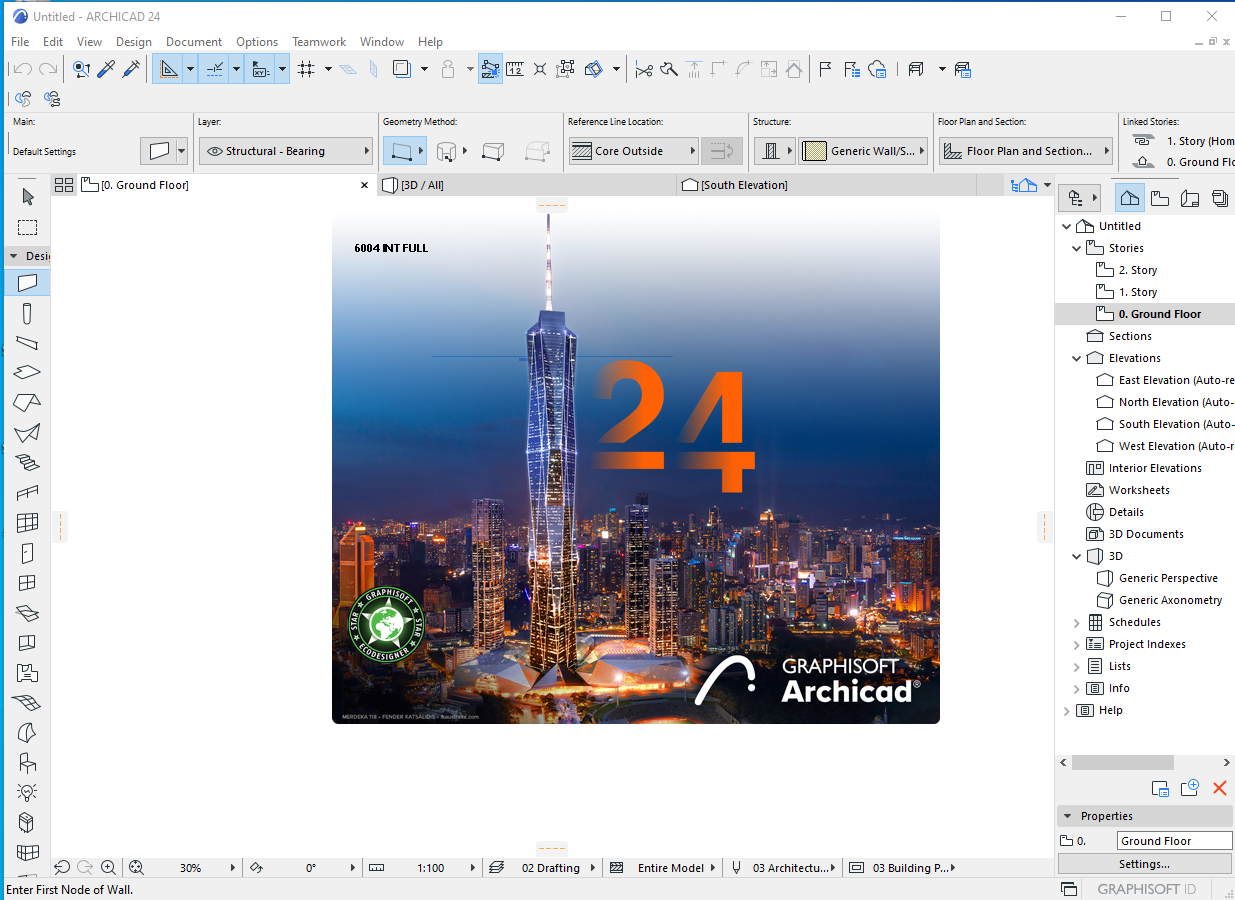Click the Split scissors icon
The height and width of the screenshot is (900, 1235).
pyautogui.click(x=643, y=69)
